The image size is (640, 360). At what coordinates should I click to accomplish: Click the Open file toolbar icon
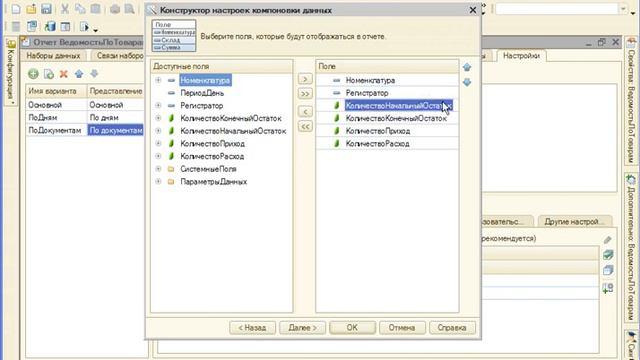pyautogui.click(x=31, y=9)
